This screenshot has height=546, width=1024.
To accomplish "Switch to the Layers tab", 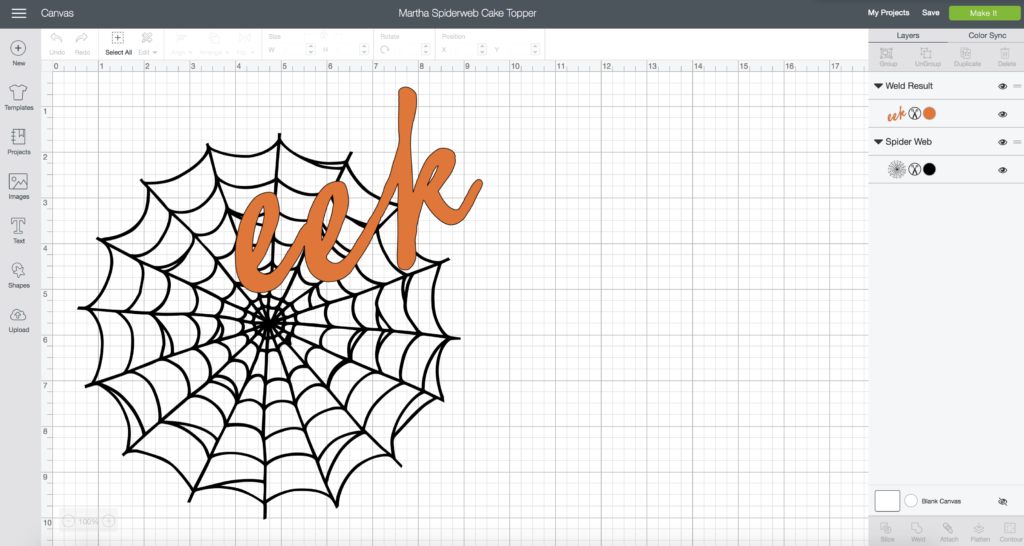I will pos(908,36).
